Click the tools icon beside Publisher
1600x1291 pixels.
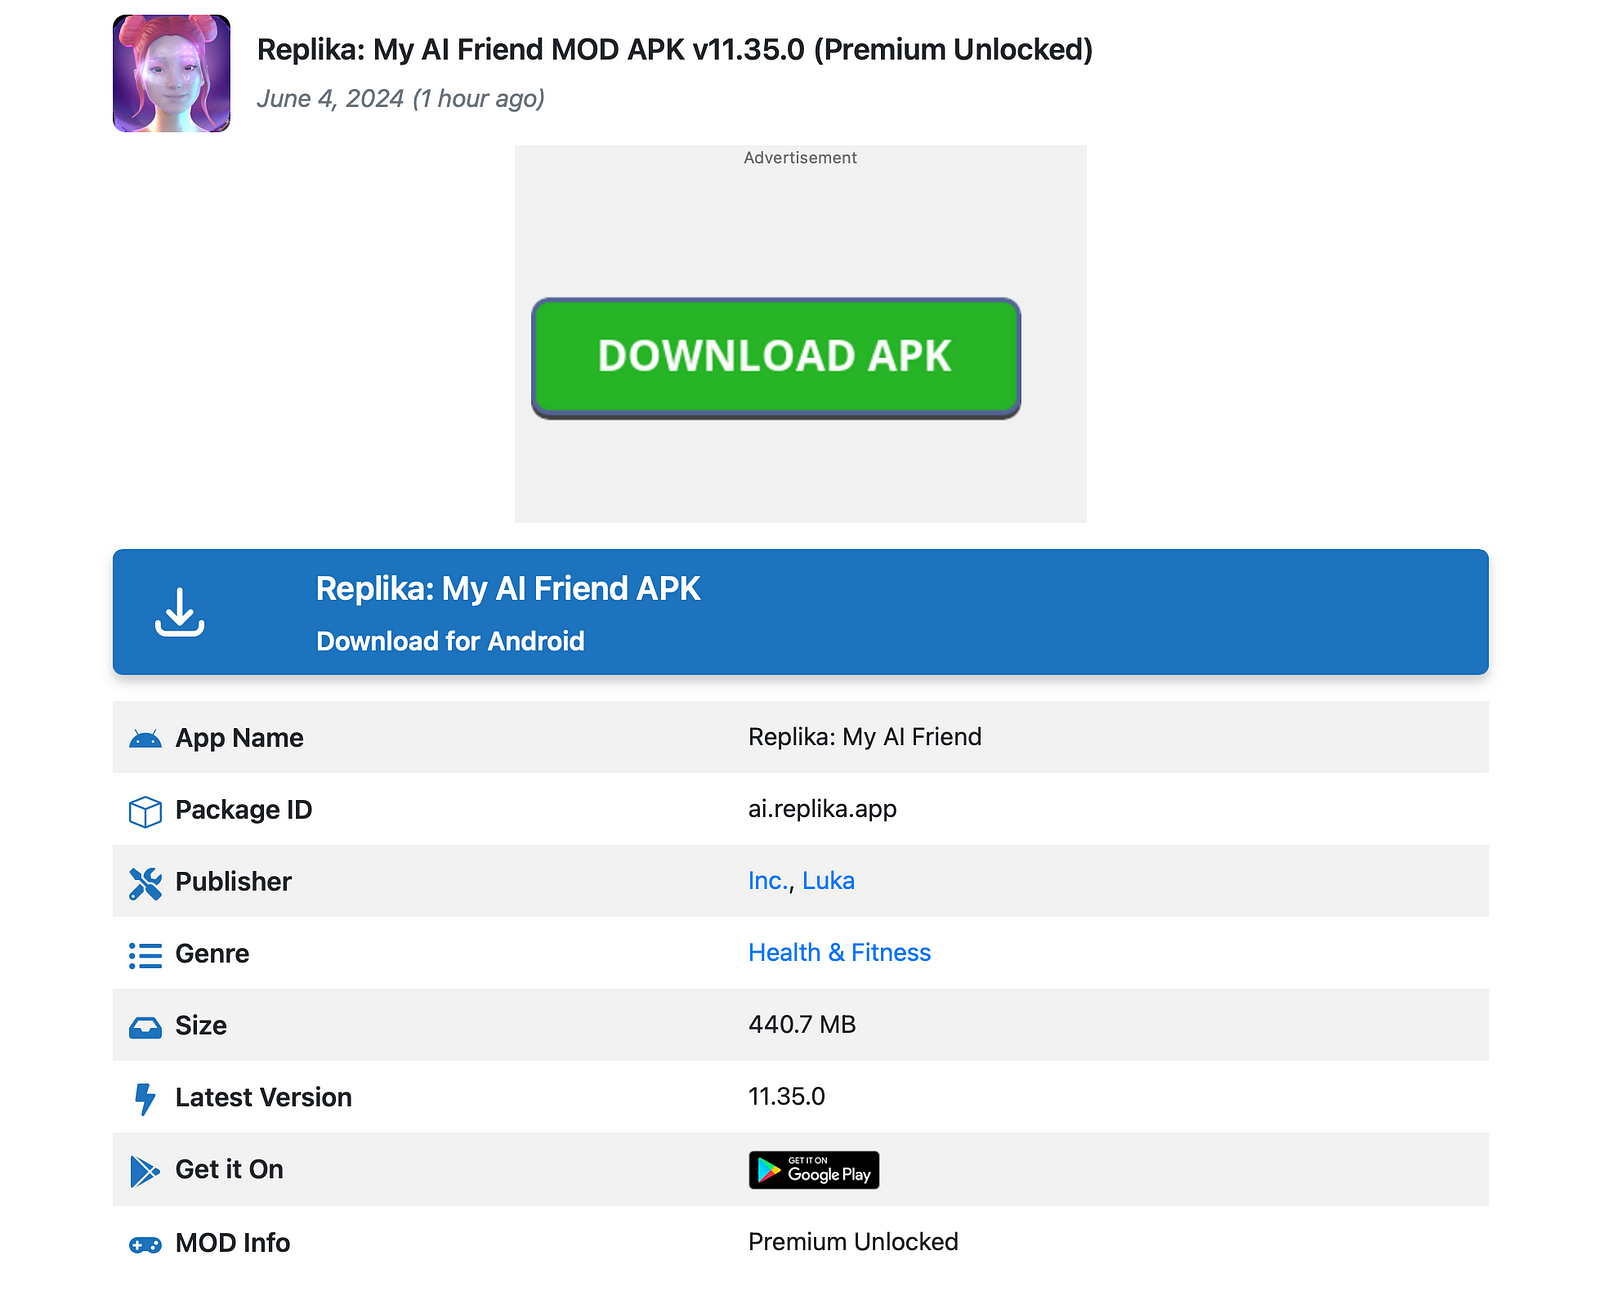145,883
